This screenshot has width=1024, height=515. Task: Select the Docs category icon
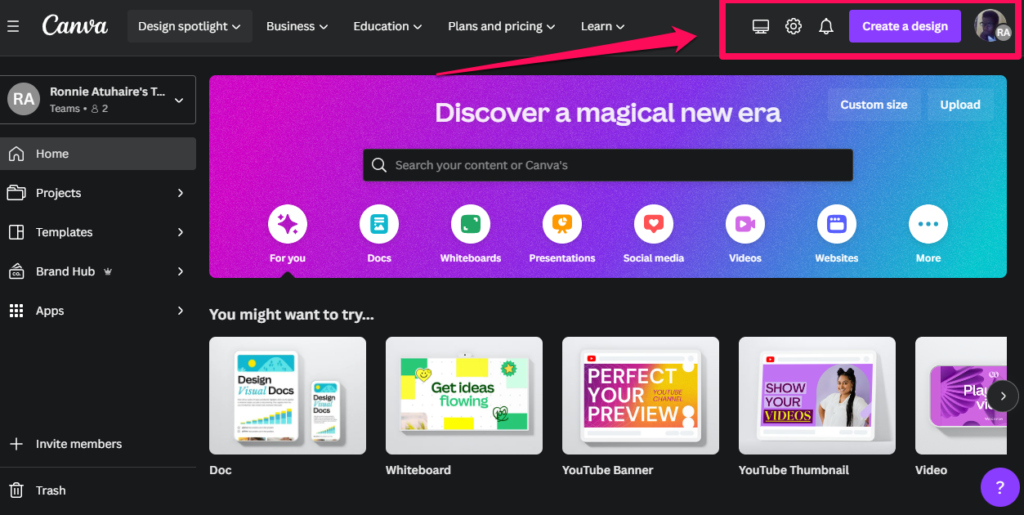379,224
